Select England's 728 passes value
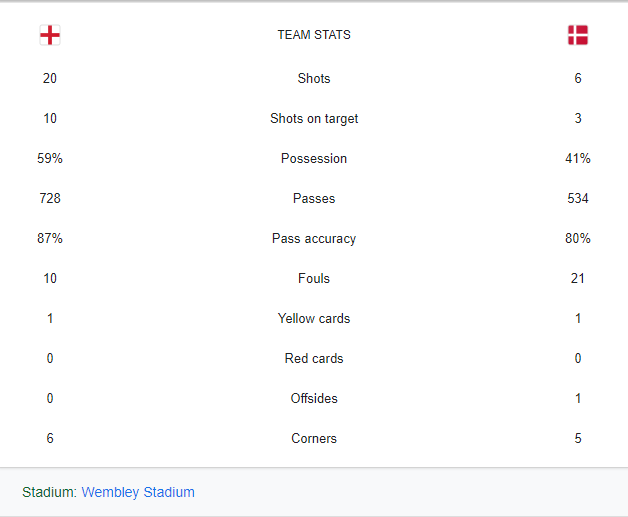 [x=50, y=198]
